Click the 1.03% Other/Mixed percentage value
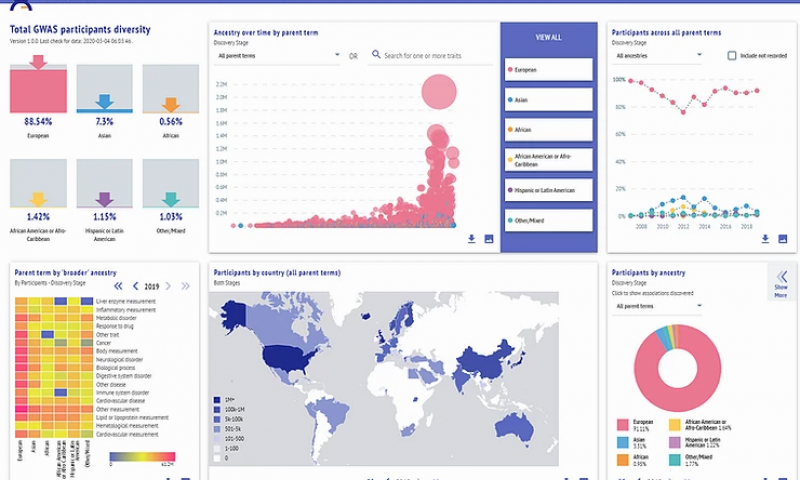This screenshot has width=800, height=480. [171, 217]
